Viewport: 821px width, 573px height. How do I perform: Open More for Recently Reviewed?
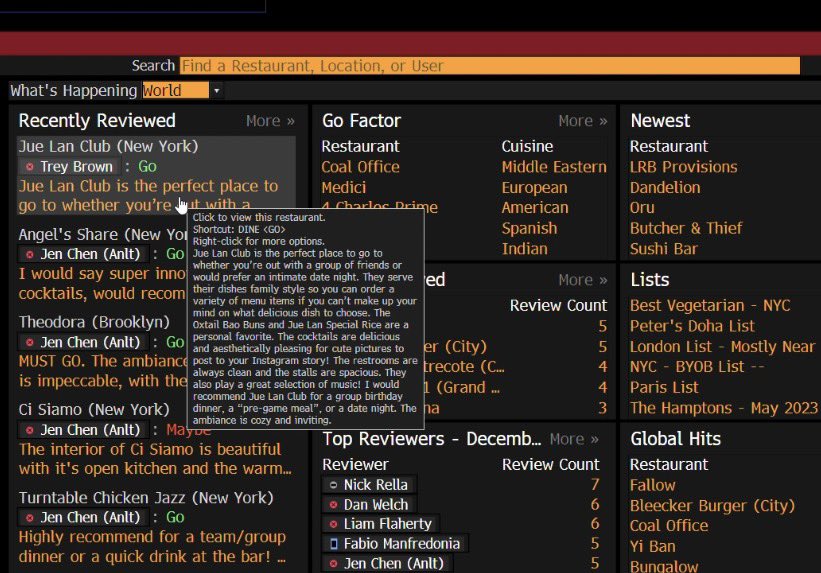[271, 121]
